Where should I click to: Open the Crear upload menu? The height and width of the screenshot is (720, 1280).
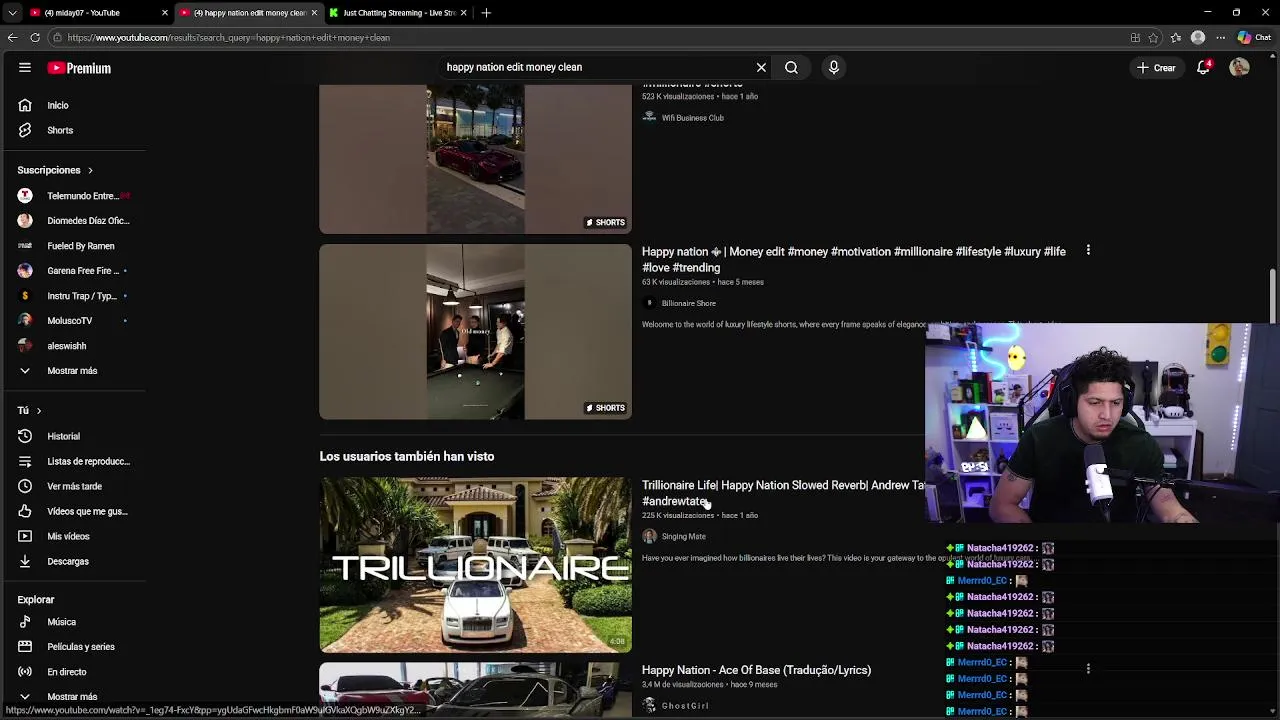click(1156, 68)
